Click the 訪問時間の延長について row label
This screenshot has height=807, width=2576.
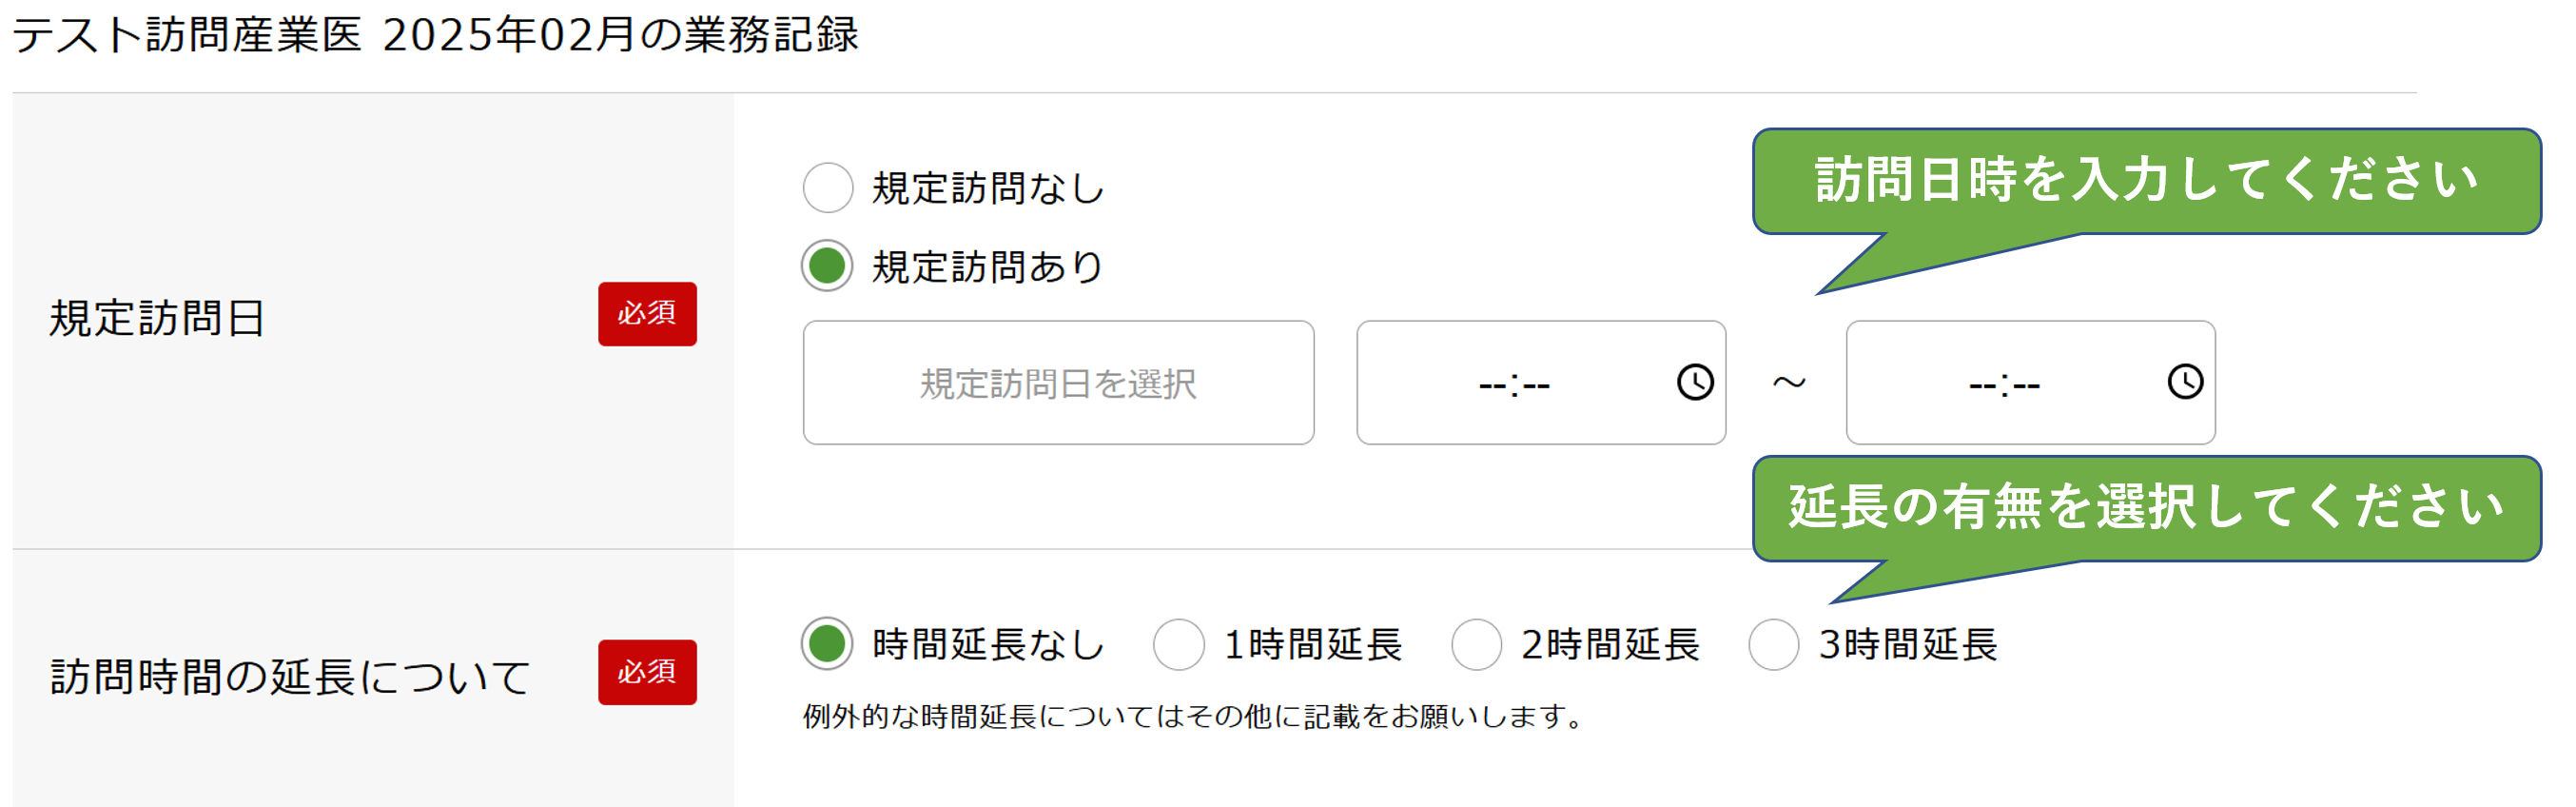(290, 677)
